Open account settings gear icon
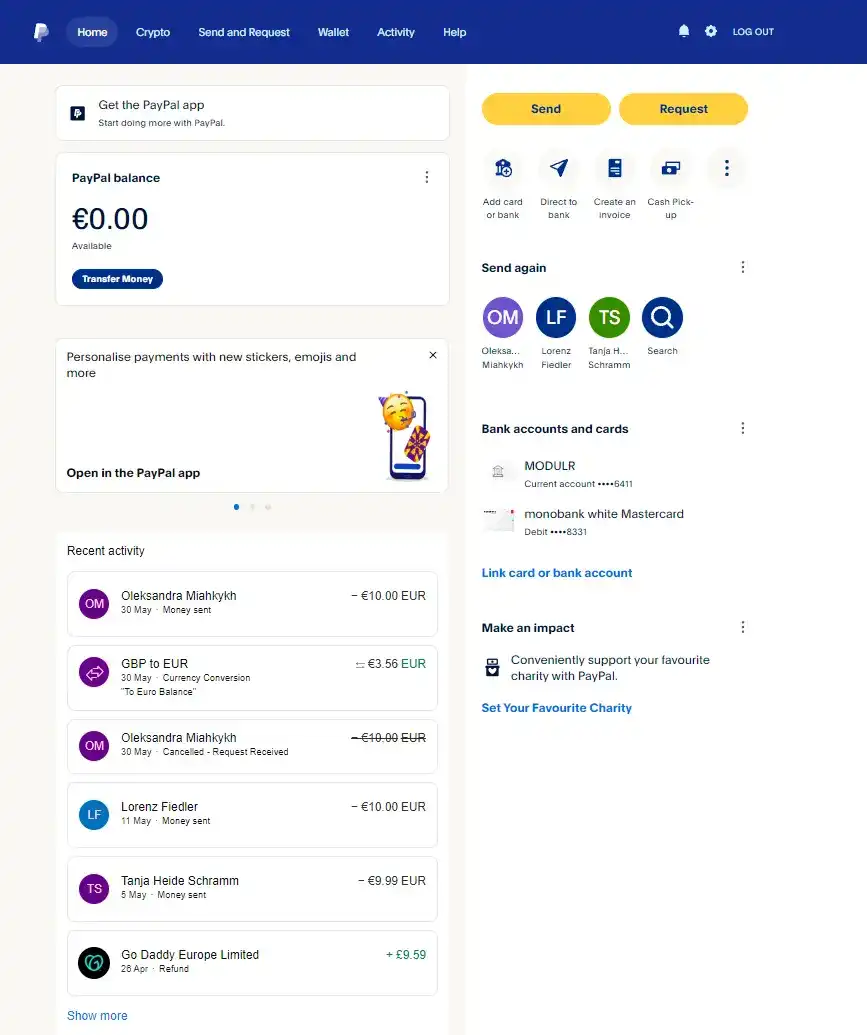The image size is (867, 1035). click(x=711, y=32)
